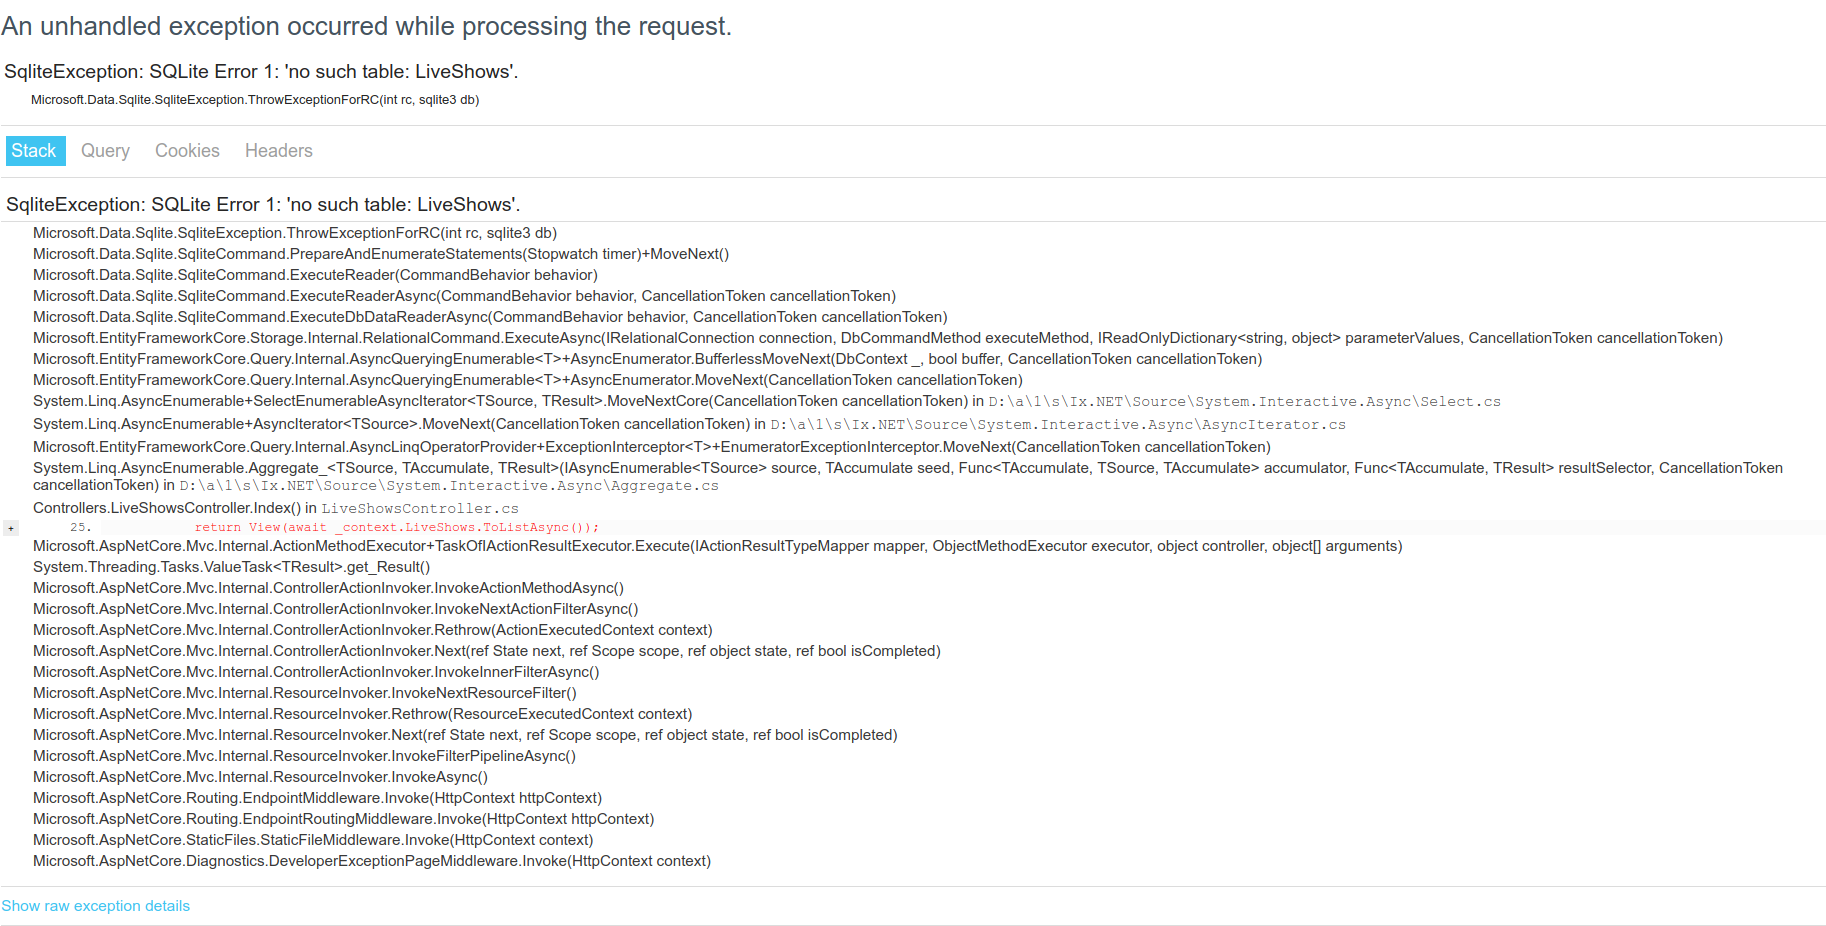Select the ResourceInvoker.InvokeAsync() stack frame
Image resolution: width=1826 pixels, height=926 pixels.
(260, 777)
